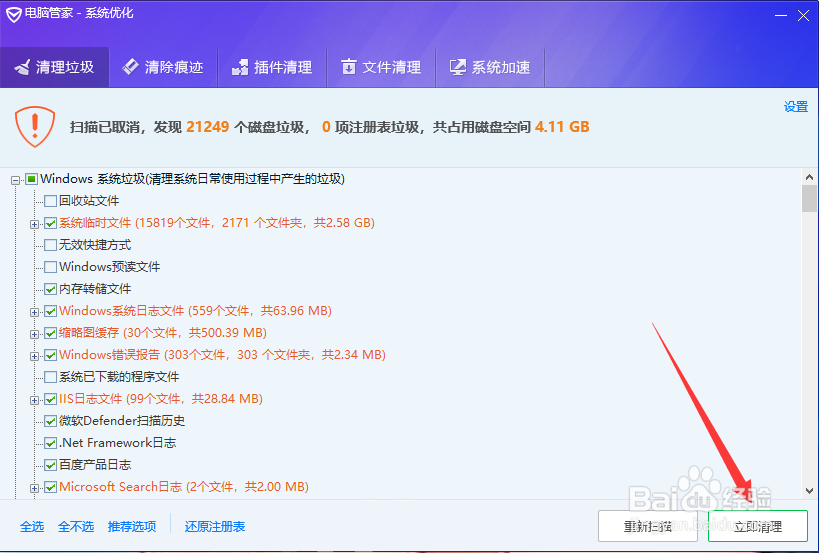Screen dimensions: 819x553
Task: Open the 设置 link
Action: click(x=796, y=107)
